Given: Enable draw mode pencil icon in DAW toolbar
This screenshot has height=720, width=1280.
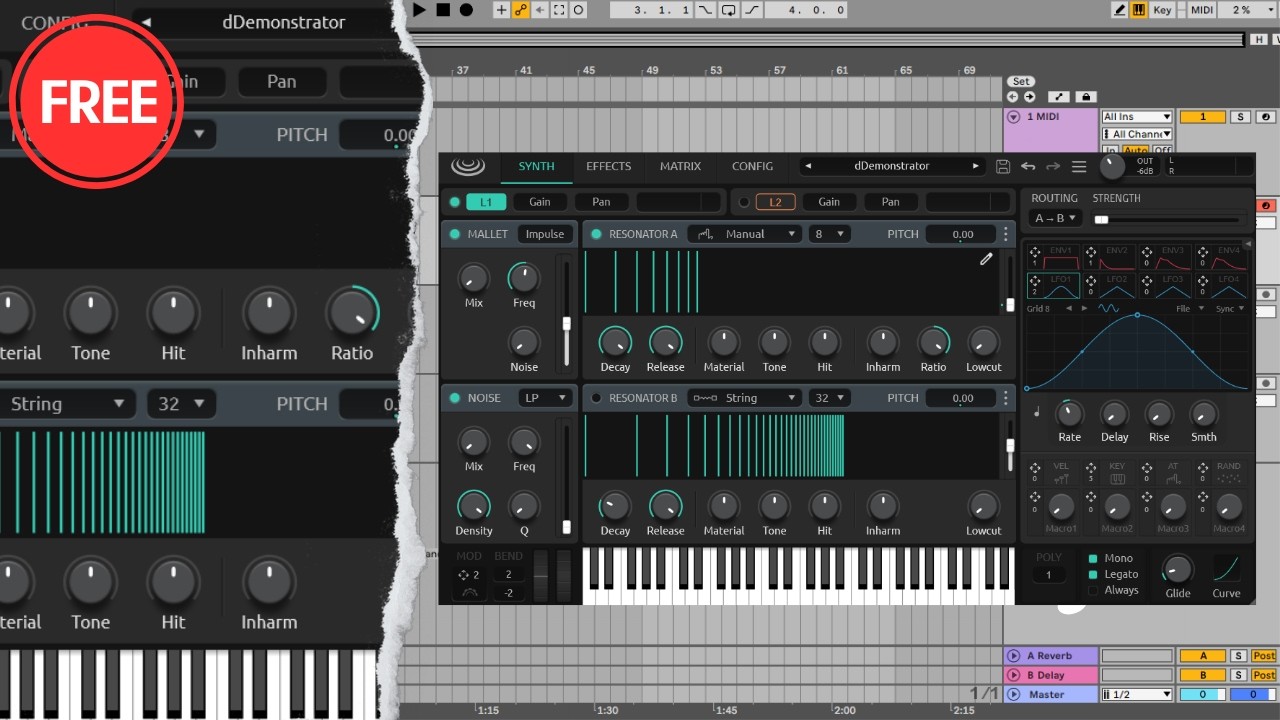Looking at the screenshot, I should tap(1120, 10).
